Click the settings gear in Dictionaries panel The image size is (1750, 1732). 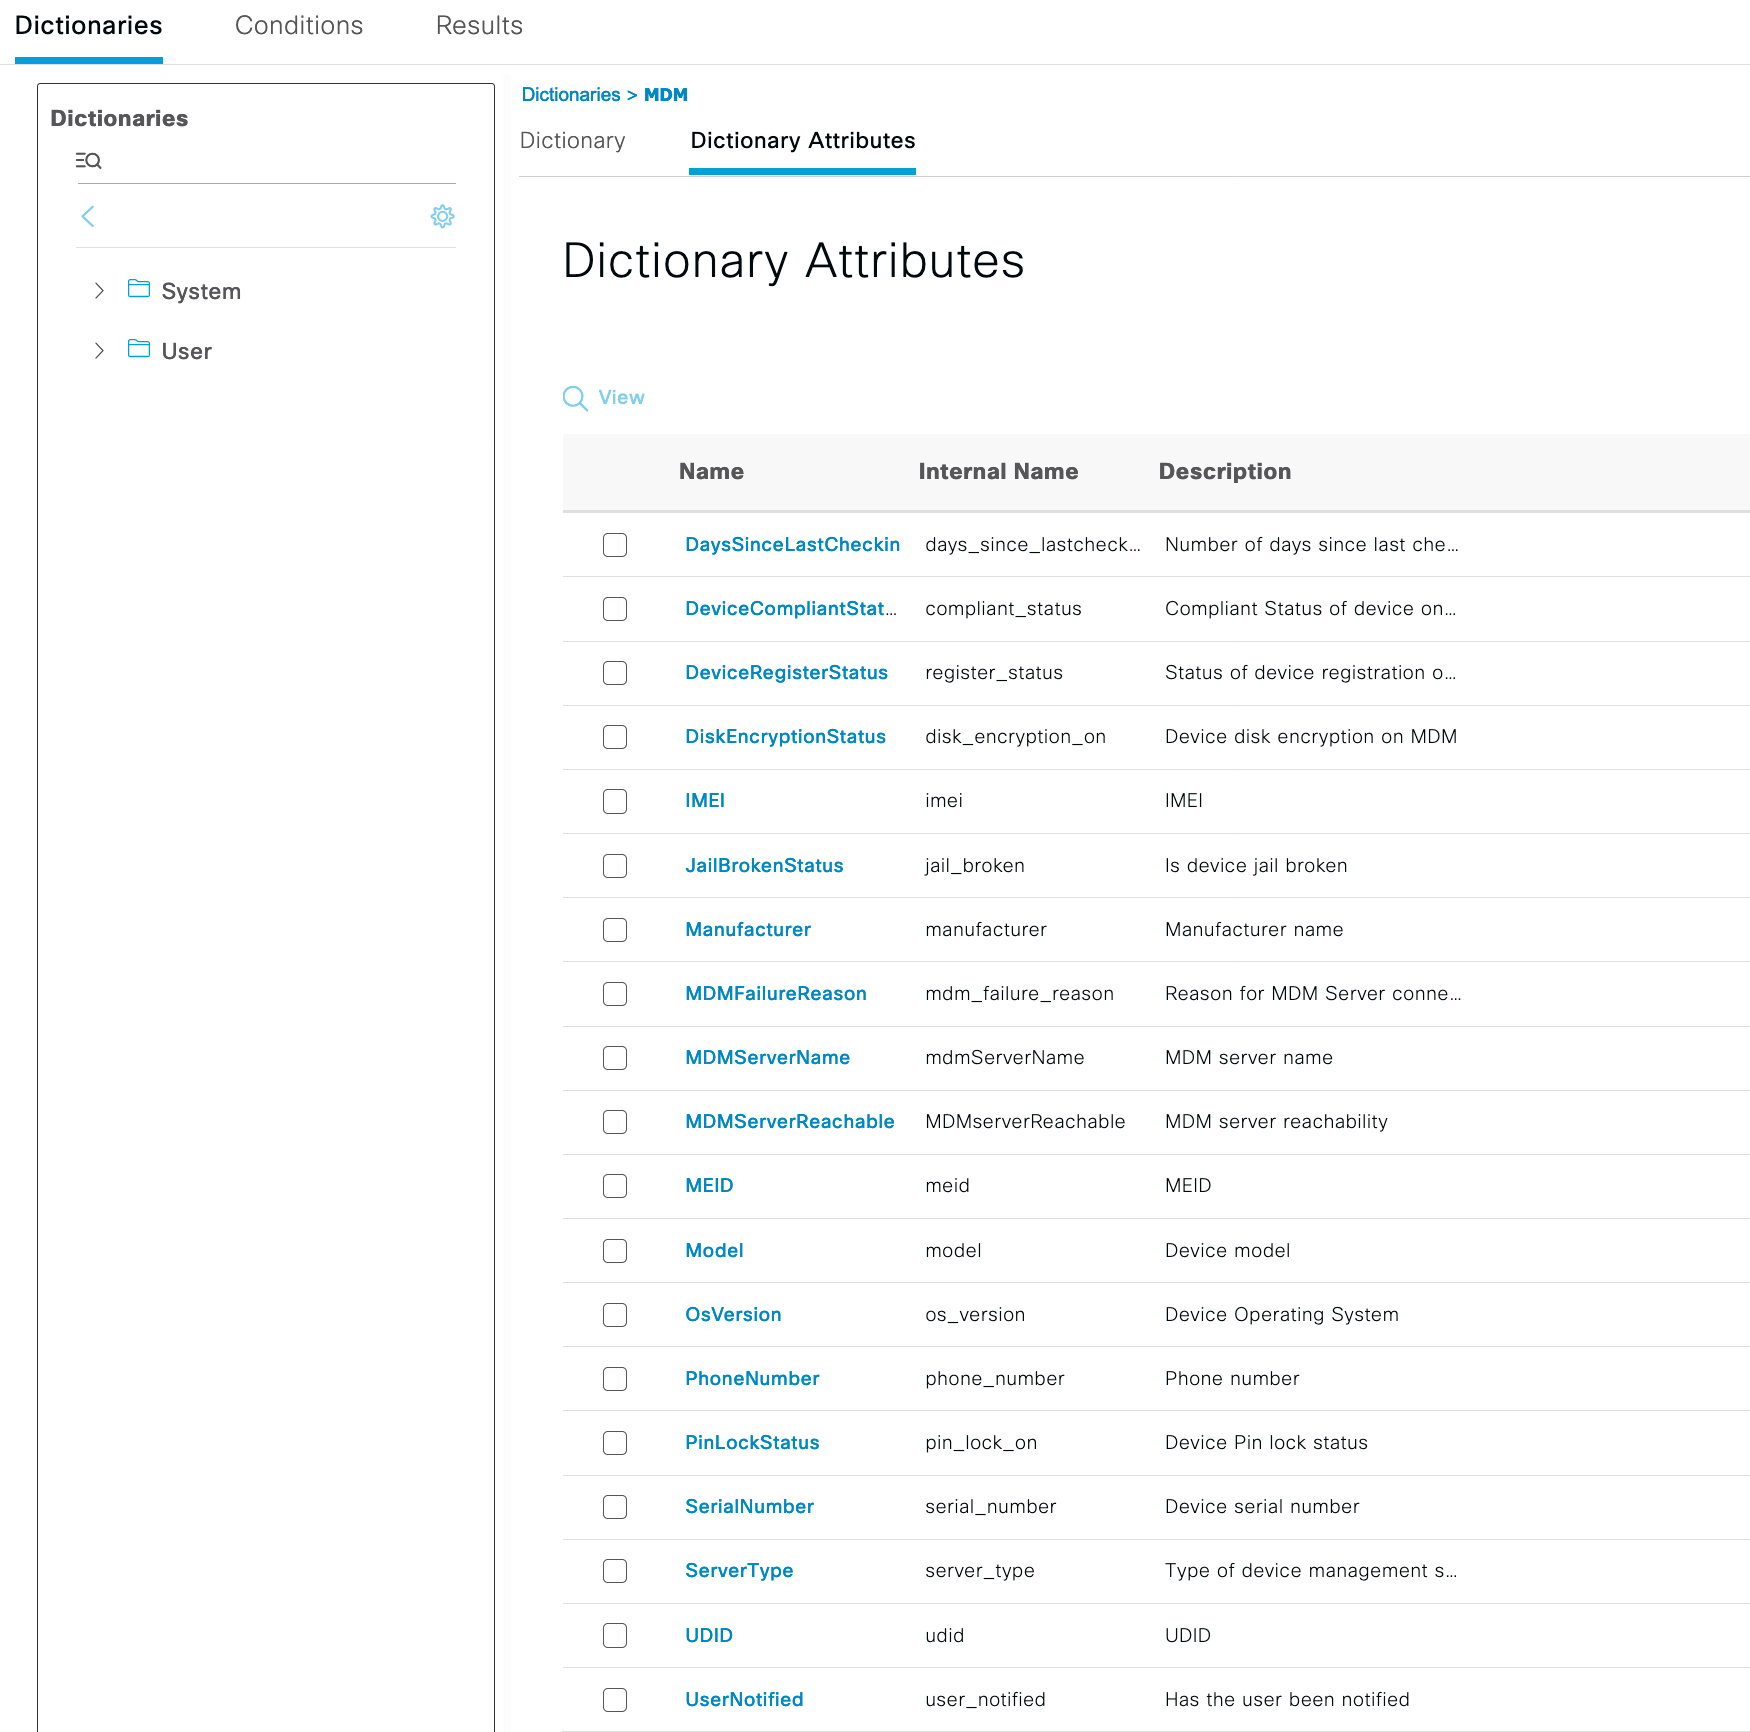(x=442, y=216)
